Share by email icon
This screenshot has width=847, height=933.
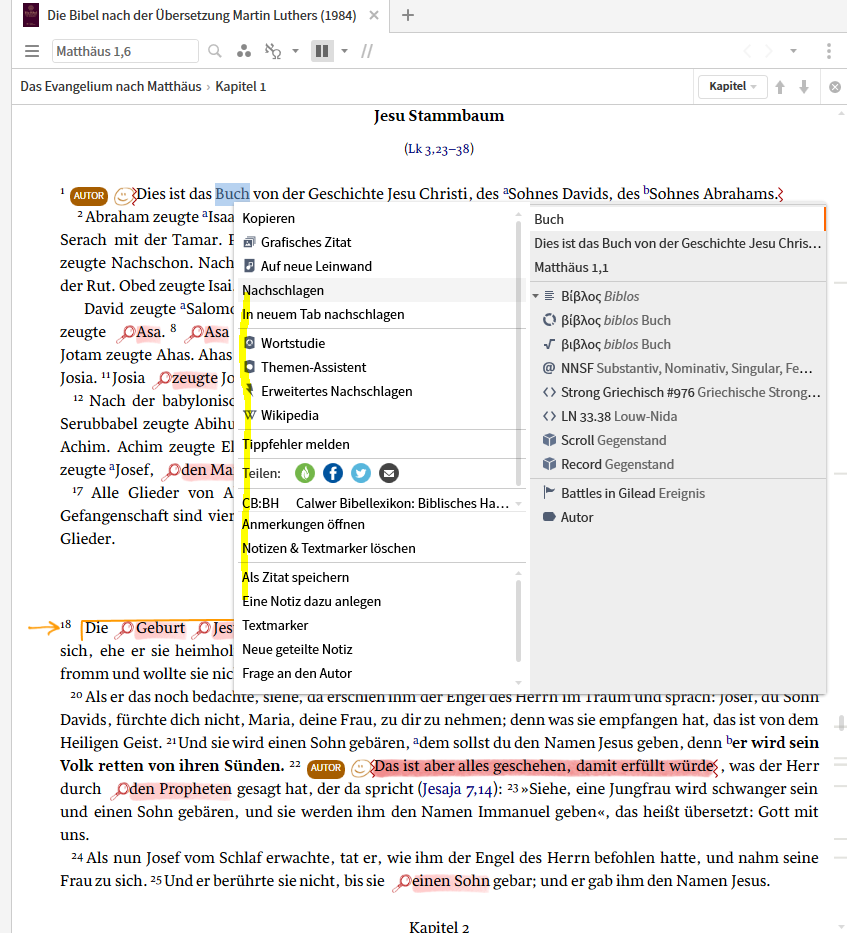389,473
